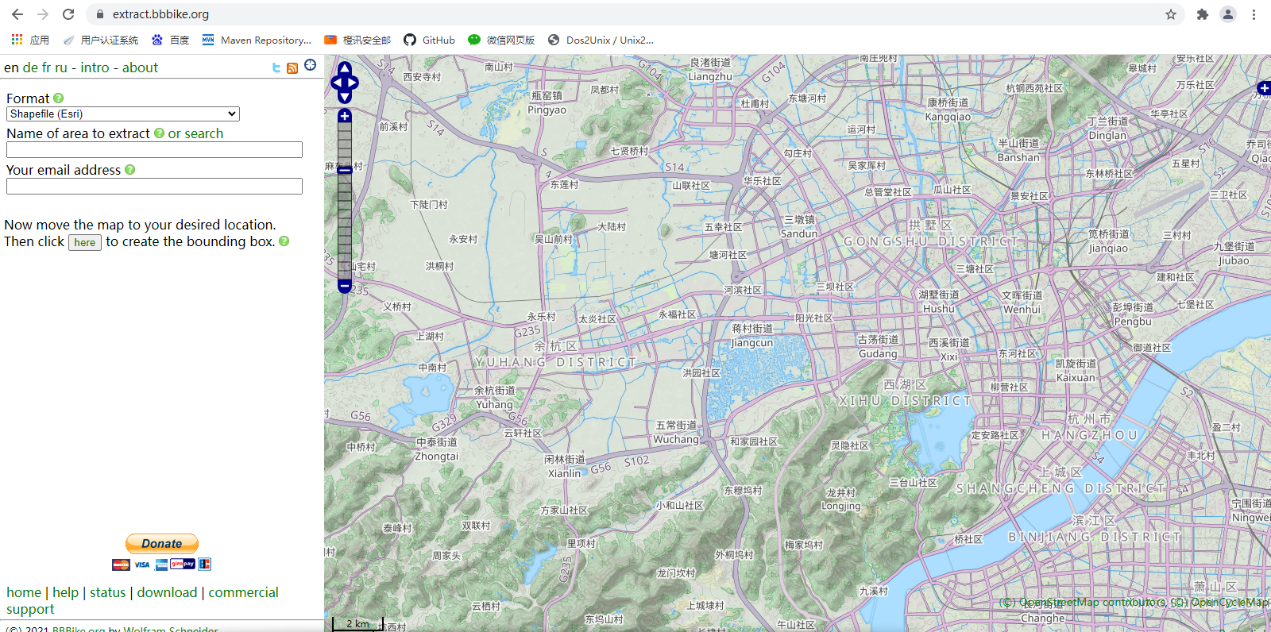The height and width of the screenshot is (632, 1271).
Task: Pan the map south with down arrow
Action: (x=344, y=97)
